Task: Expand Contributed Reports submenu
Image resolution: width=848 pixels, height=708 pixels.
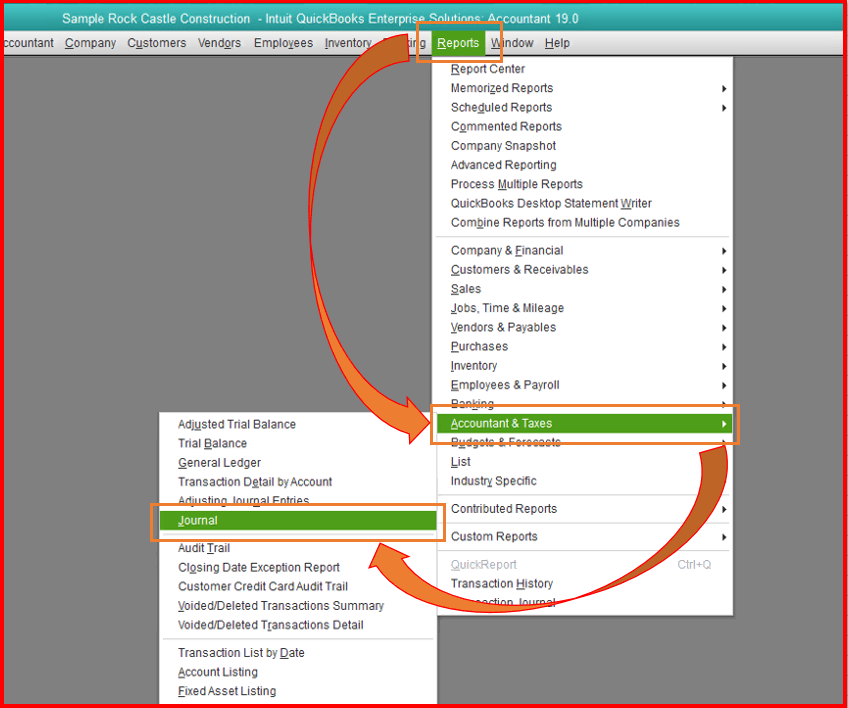Action: point(584,509)
